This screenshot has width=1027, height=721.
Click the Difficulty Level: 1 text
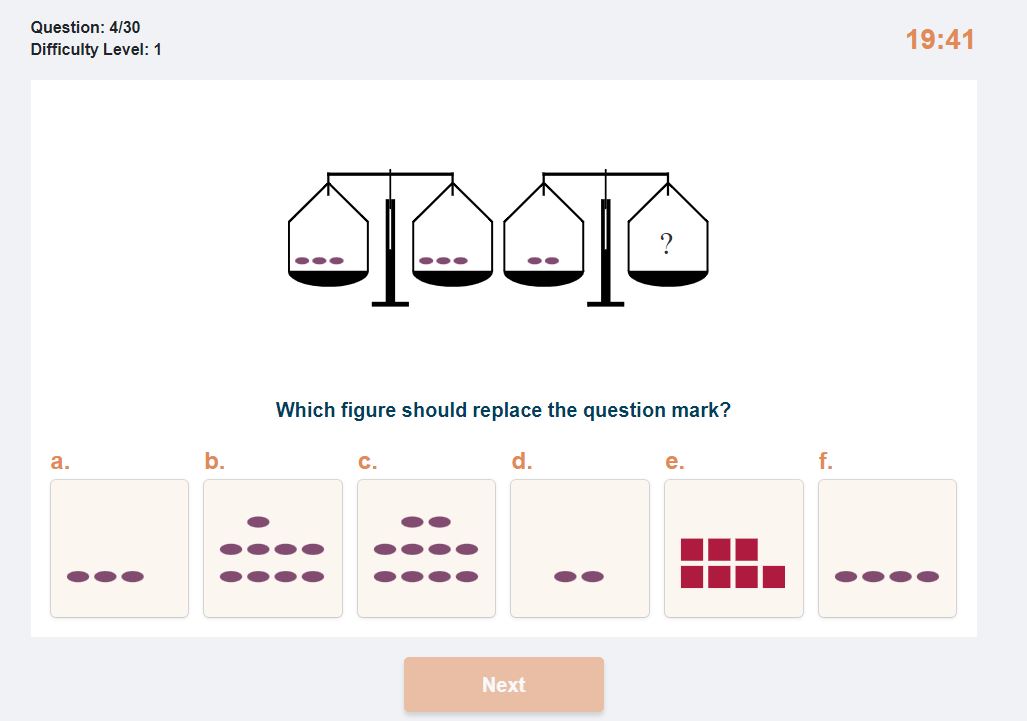(x=96, y=50)
